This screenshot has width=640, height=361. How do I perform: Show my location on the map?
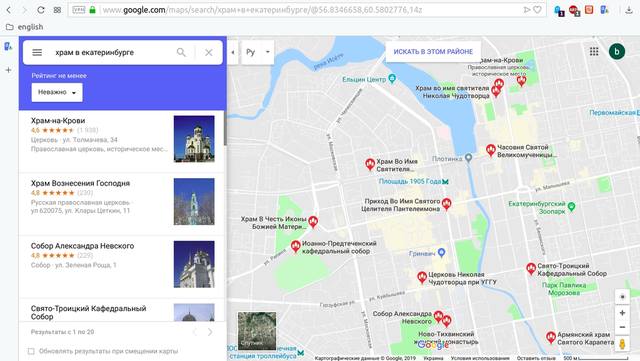622,297
